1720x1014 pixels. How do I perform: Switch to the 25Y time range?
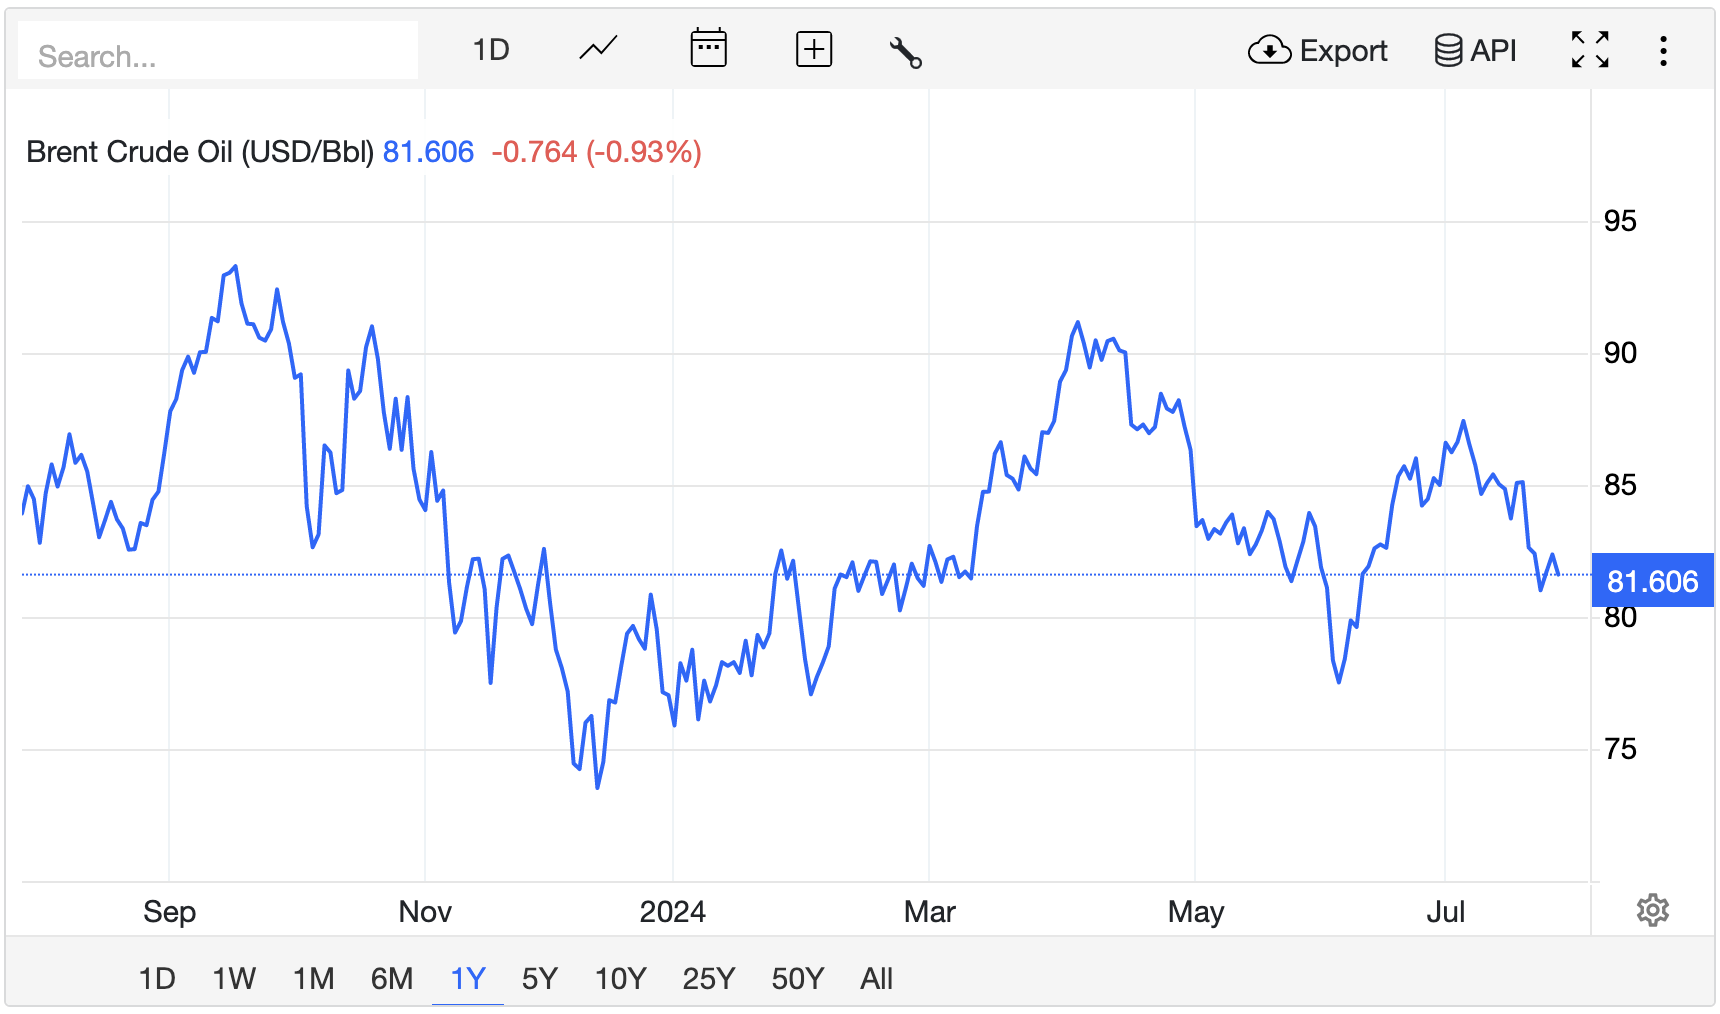[709, 978]
